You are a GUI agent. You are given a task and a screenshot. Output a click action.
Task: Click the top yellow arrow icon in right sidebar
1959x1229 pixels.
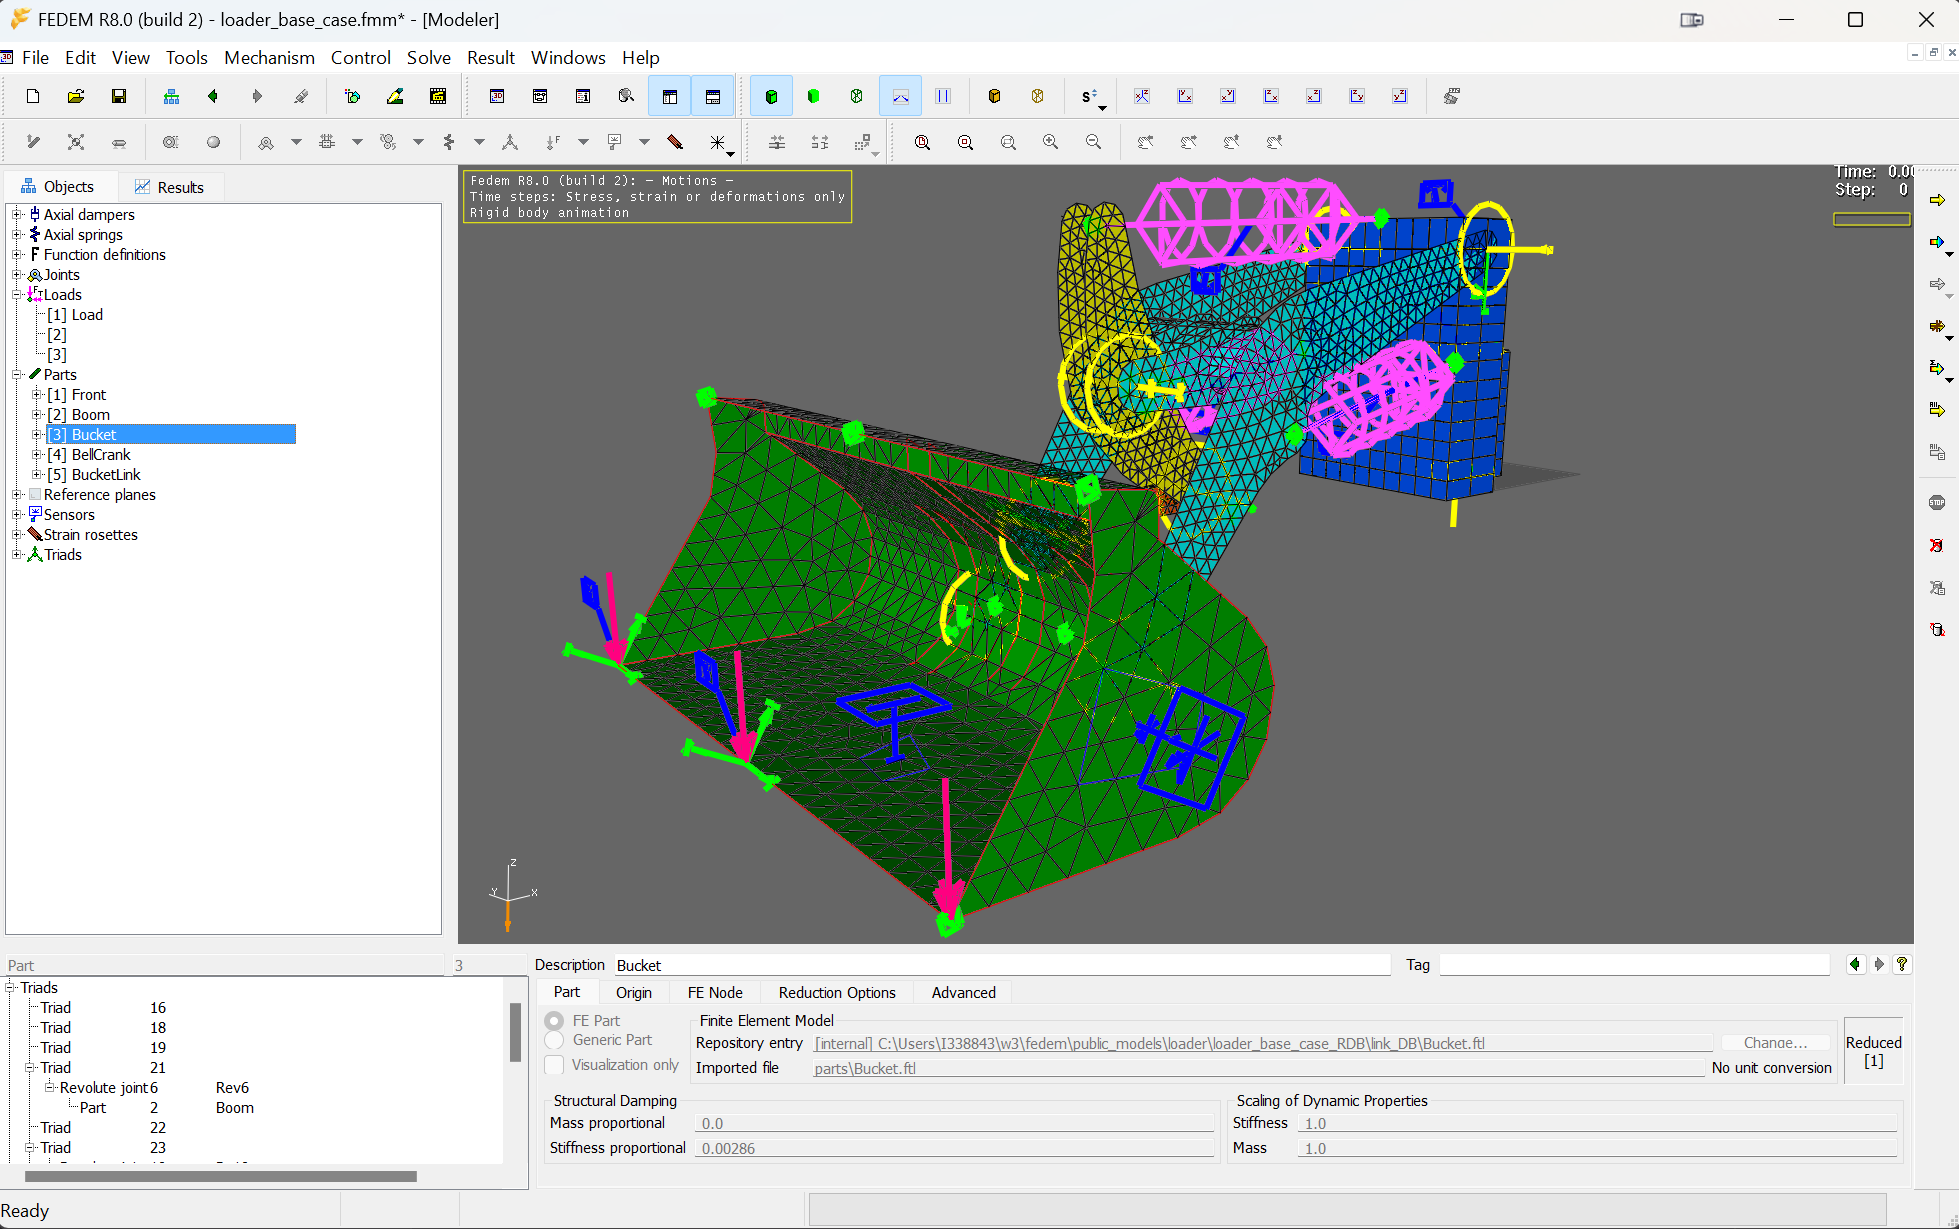click(1937, 200)
